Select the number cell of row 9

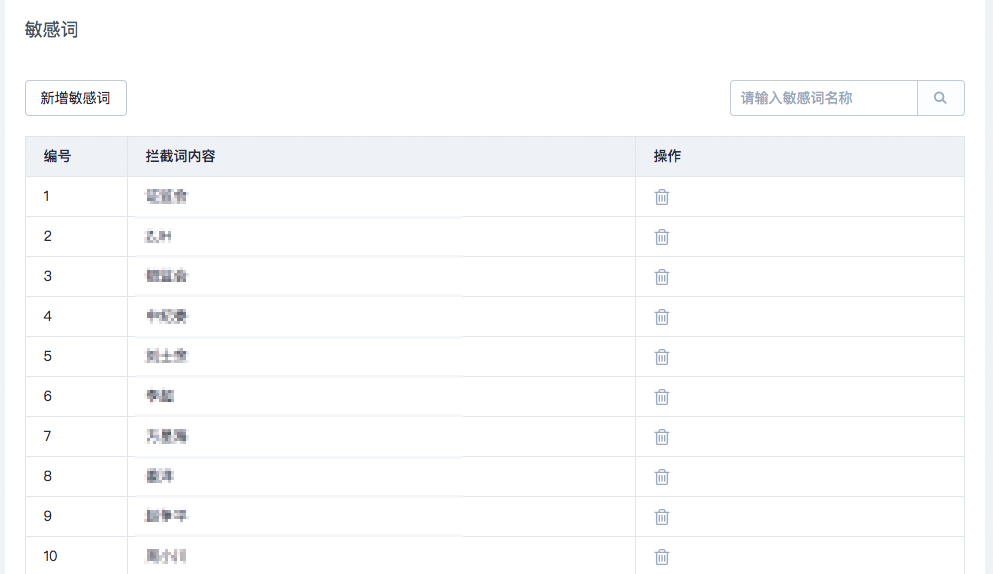point(47,516)
